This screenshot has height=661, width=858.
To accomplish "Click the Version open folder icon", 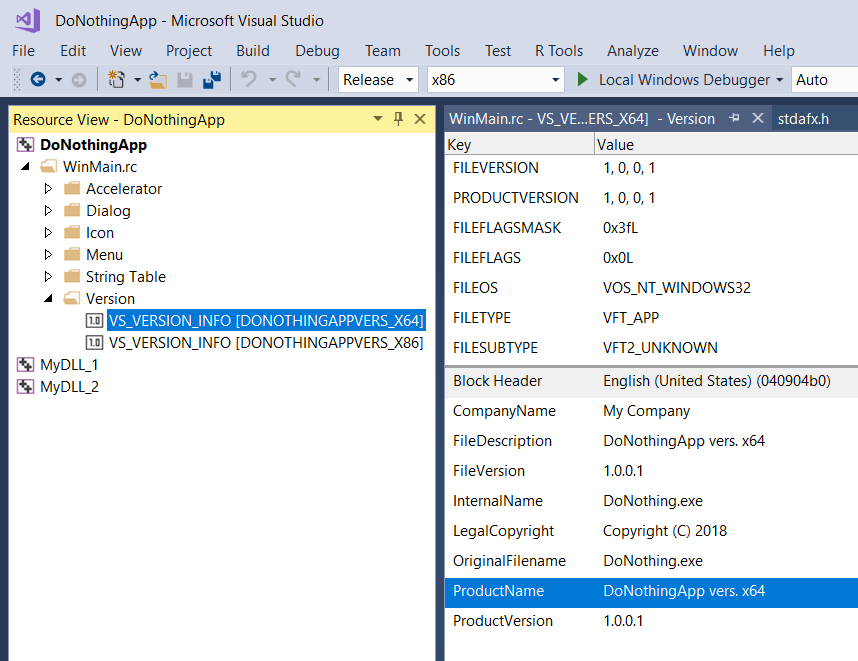I will [72, 298].
